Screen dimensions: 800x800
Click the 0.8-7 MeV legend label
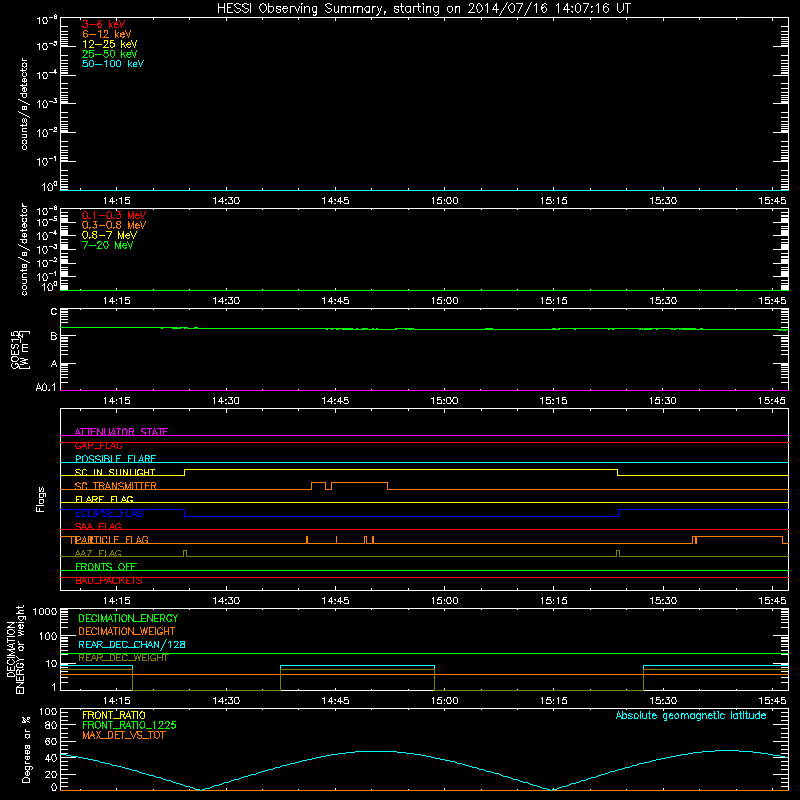point(110,235)
